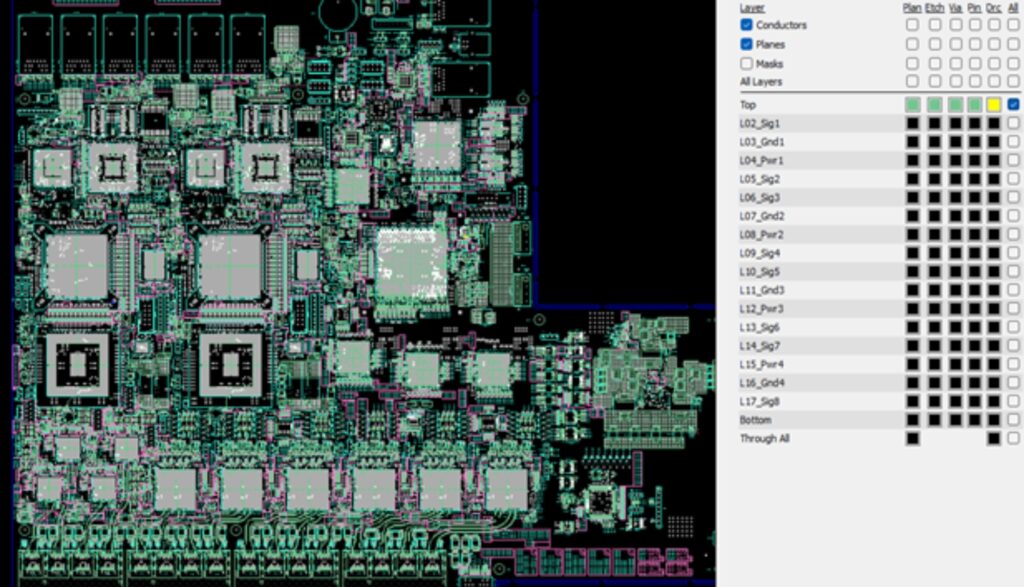Check All Layers row Via checkbox

(956, 81)
